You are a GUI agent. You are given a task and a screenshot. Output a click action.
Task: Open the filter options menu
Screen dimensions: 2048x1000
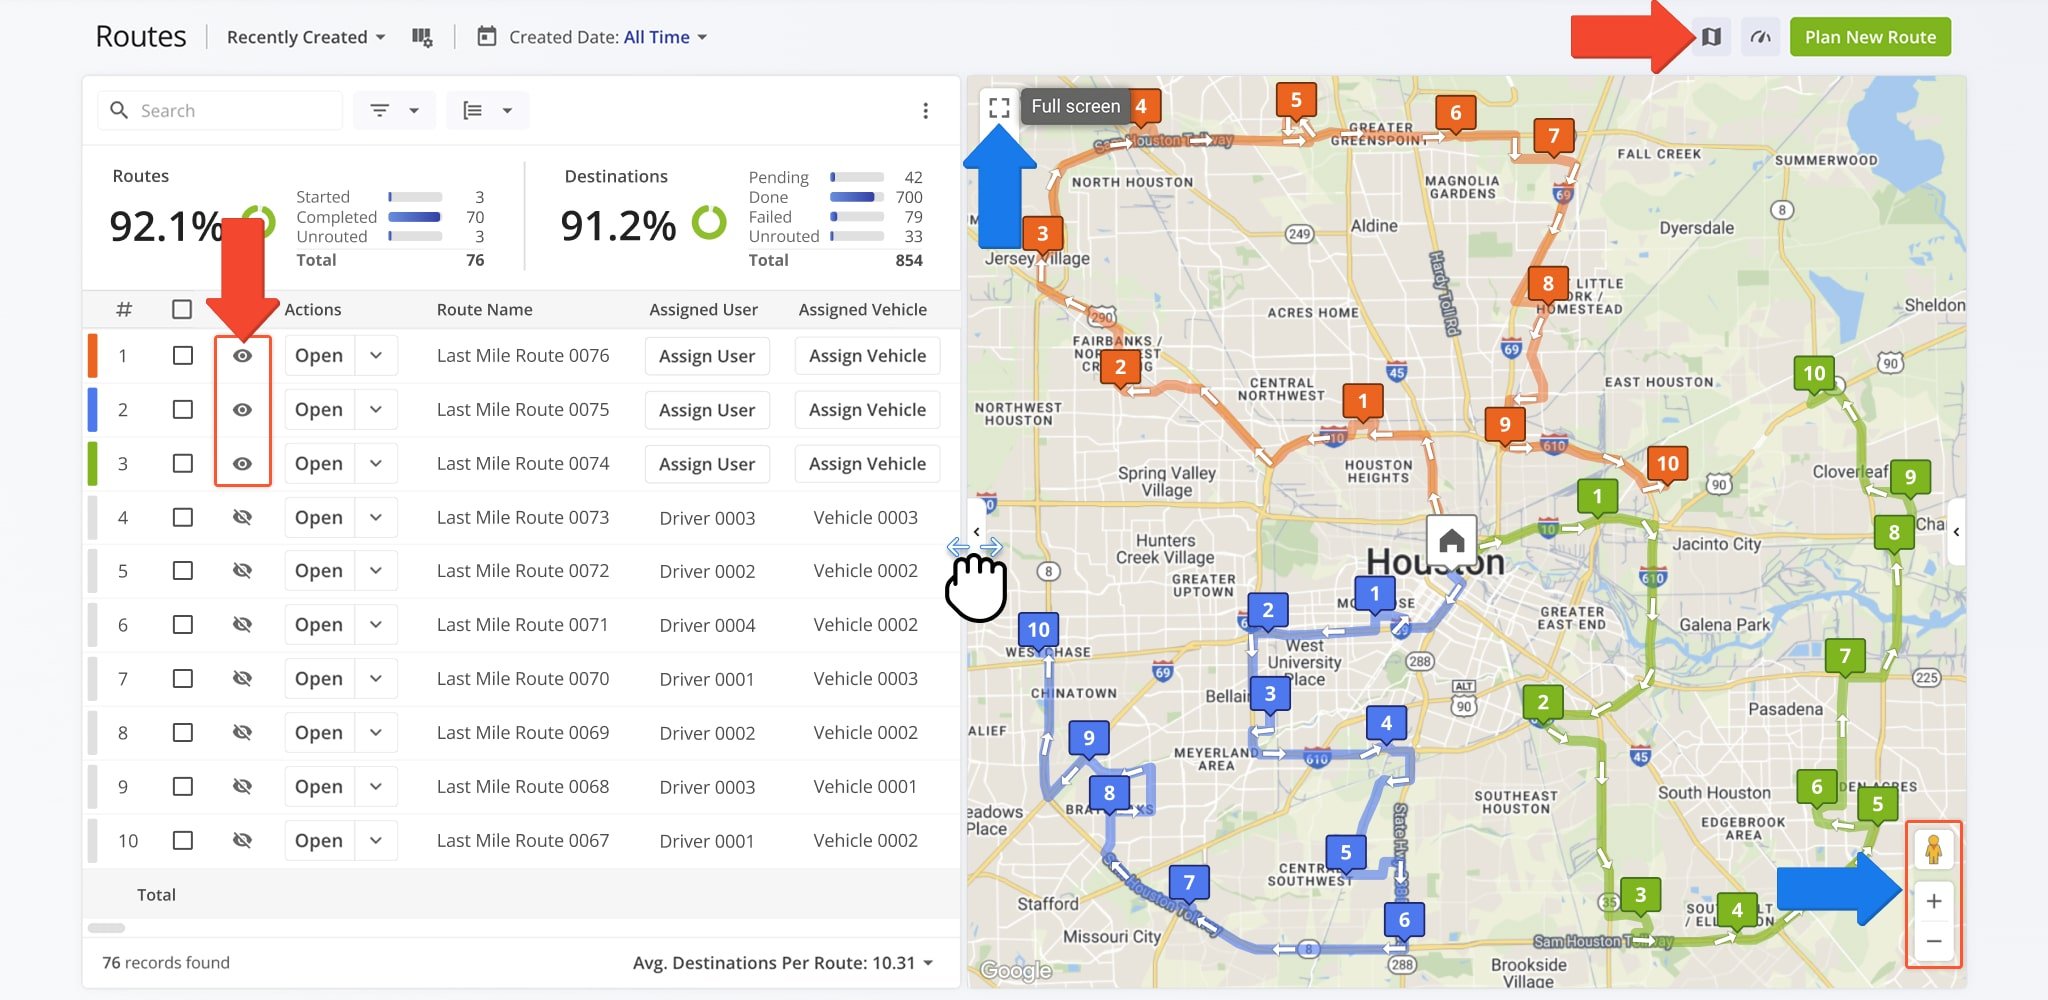point(394,110)
